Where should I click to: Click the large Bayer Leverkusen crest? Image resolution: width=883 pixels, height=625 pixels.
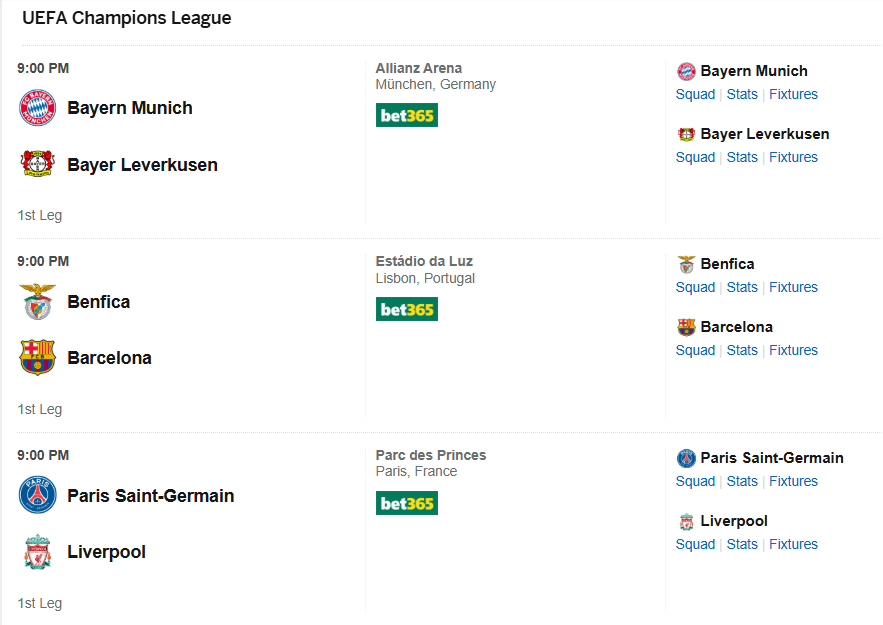point(38,164)
